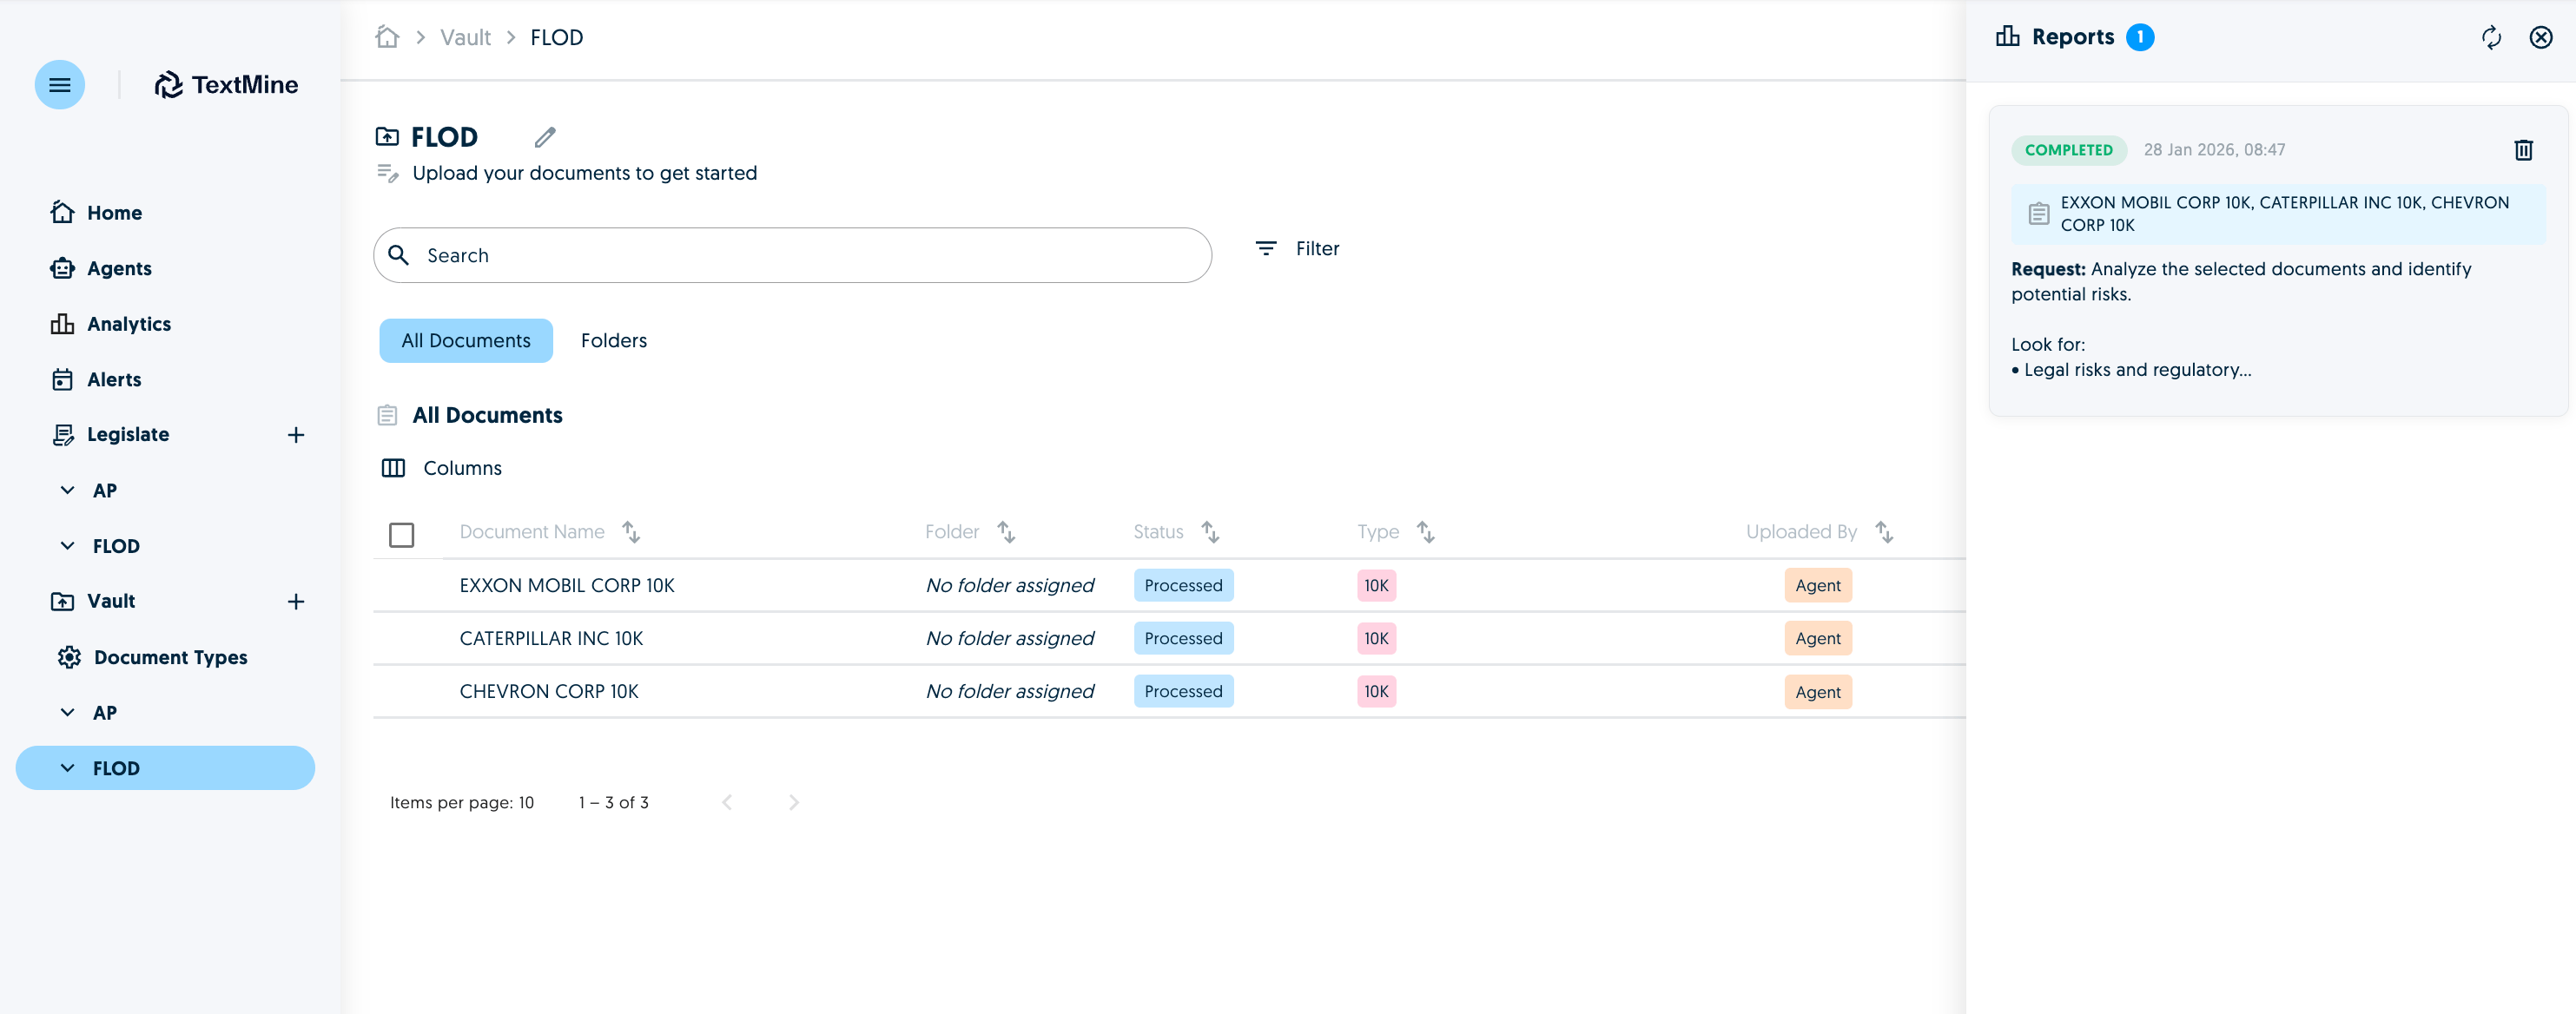Sort by Folder column
The image size is (2576, 1014).
(x=1006, y=532)
